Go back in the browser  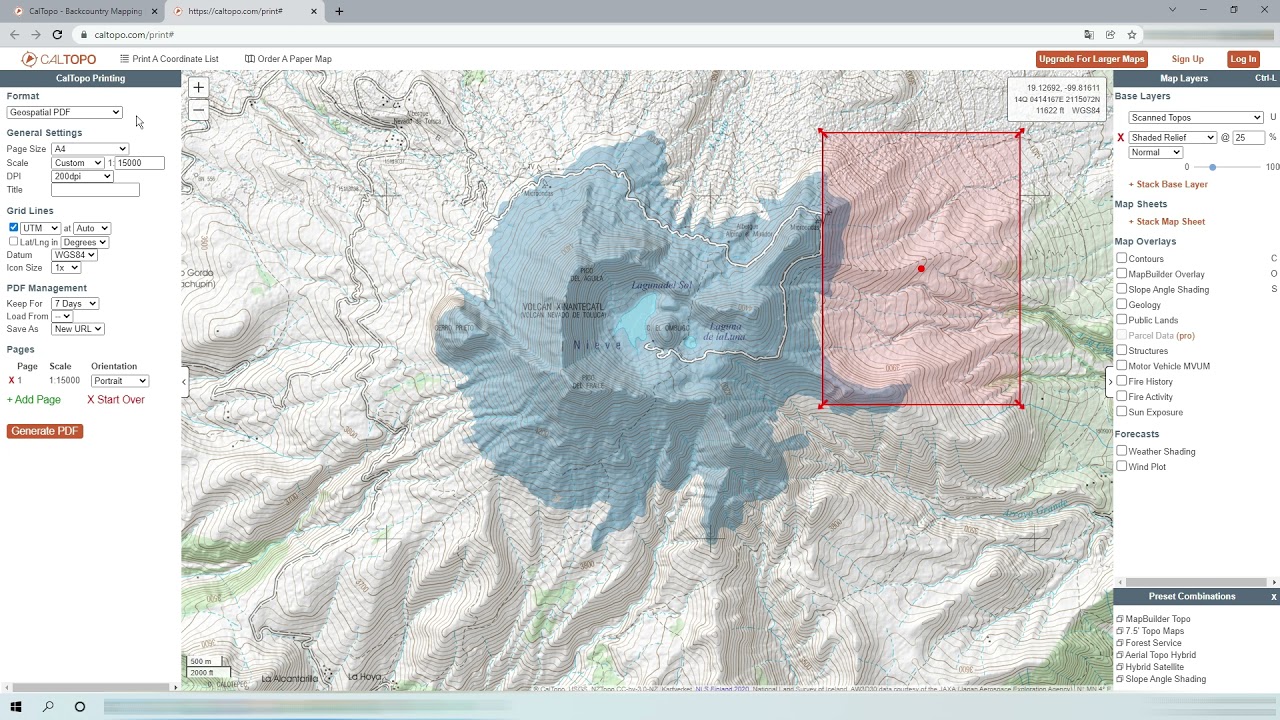coord(14,34)
